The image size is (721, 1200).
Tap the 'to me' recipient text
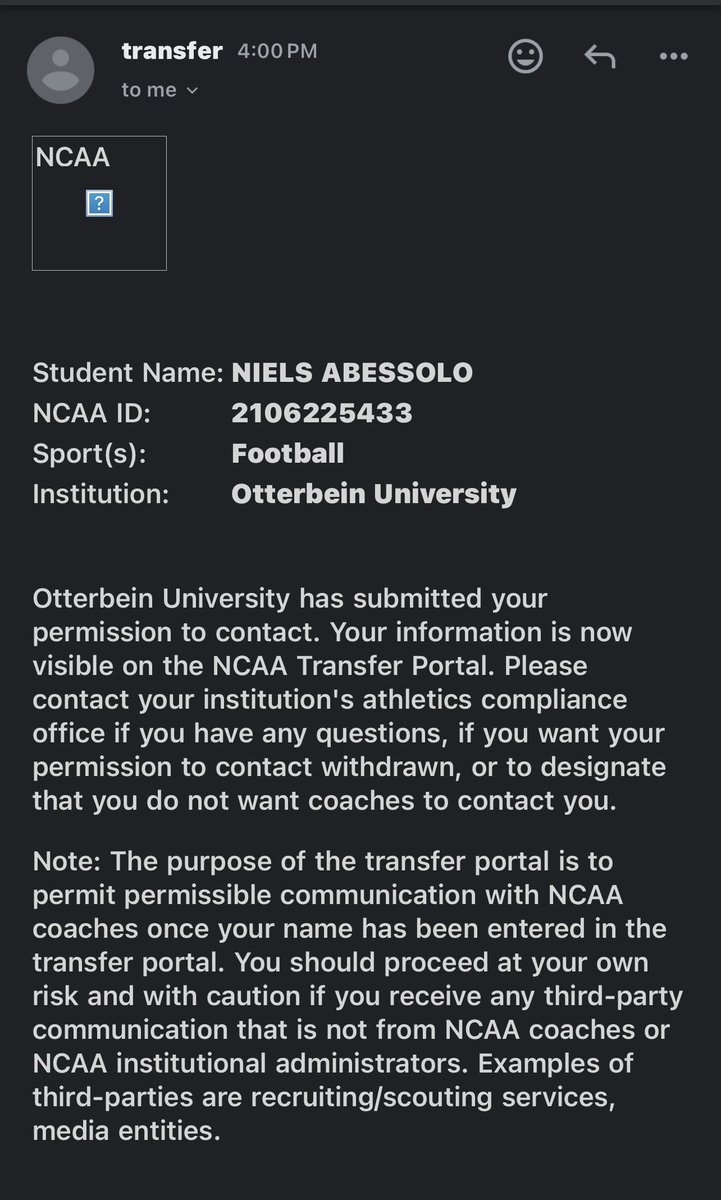click(148, 90)
